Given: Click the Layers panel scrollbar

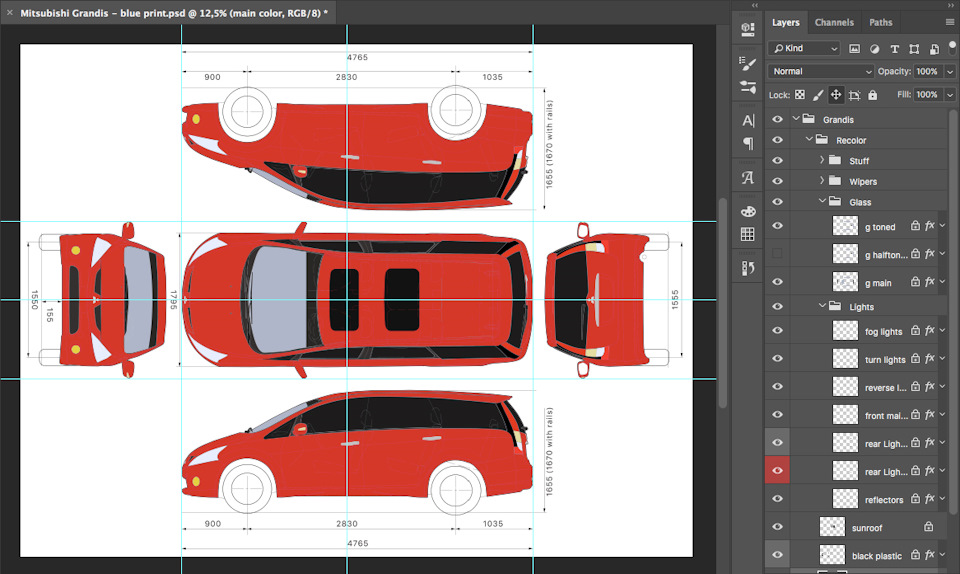Looking at the screenshot, I should coord(952,312).
